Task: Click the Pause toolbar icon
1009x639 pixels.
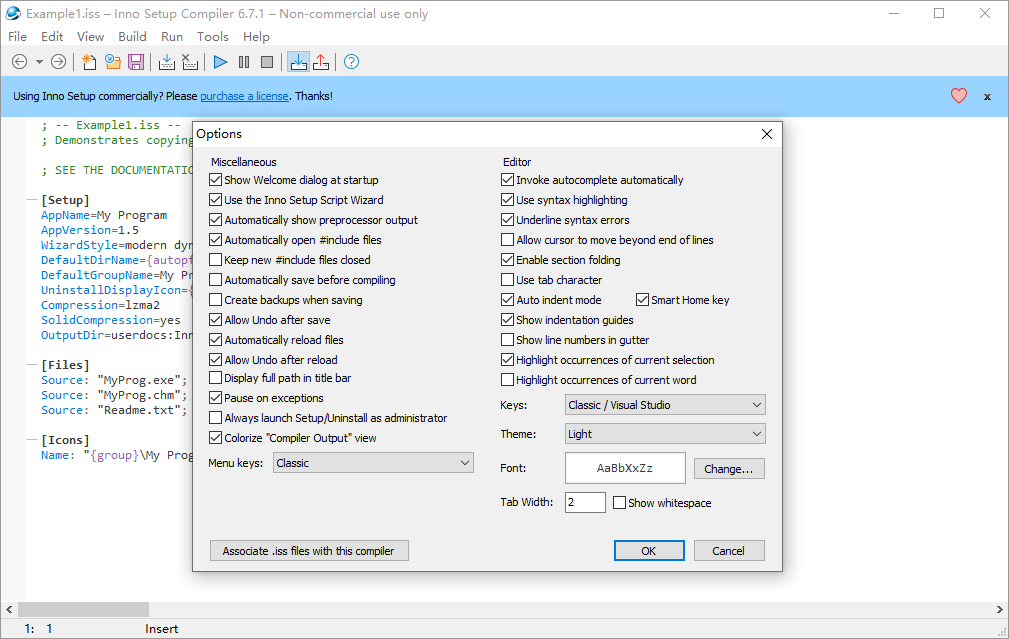Action: (244, 62)
